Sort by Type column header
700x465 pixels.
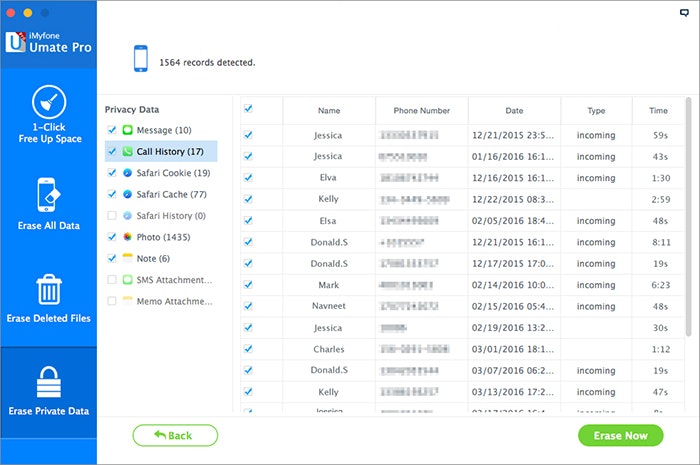(596, 111)
